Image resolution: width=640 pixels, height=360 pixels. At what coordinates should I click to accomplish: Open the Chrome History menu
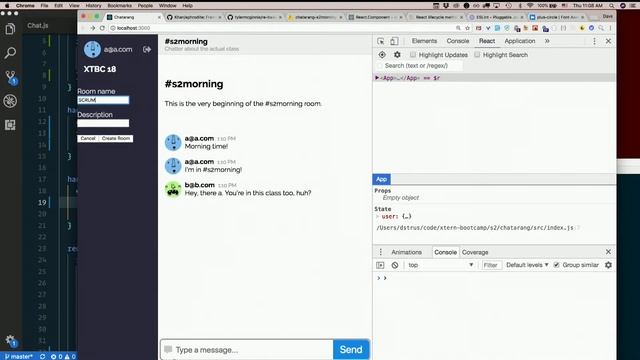(x=93, y=6)
